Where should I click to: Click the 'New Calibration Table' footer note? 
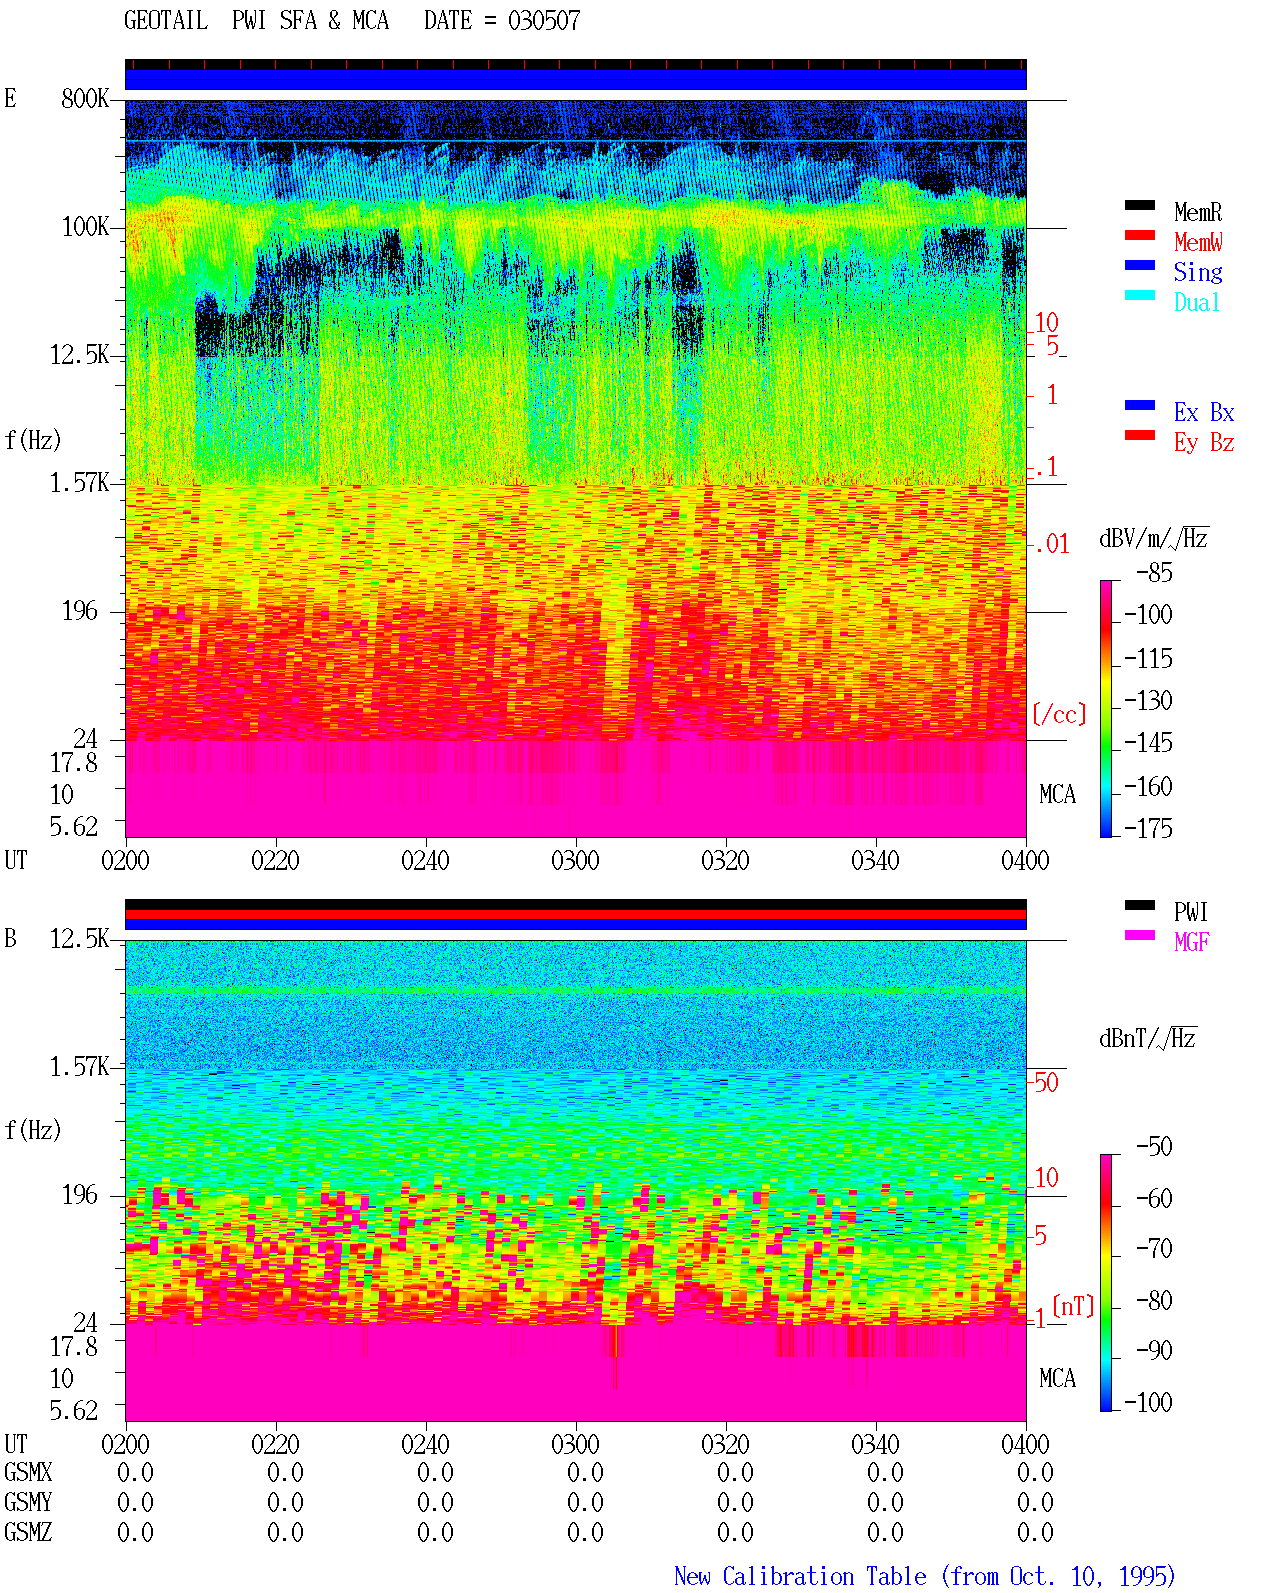925,1576
